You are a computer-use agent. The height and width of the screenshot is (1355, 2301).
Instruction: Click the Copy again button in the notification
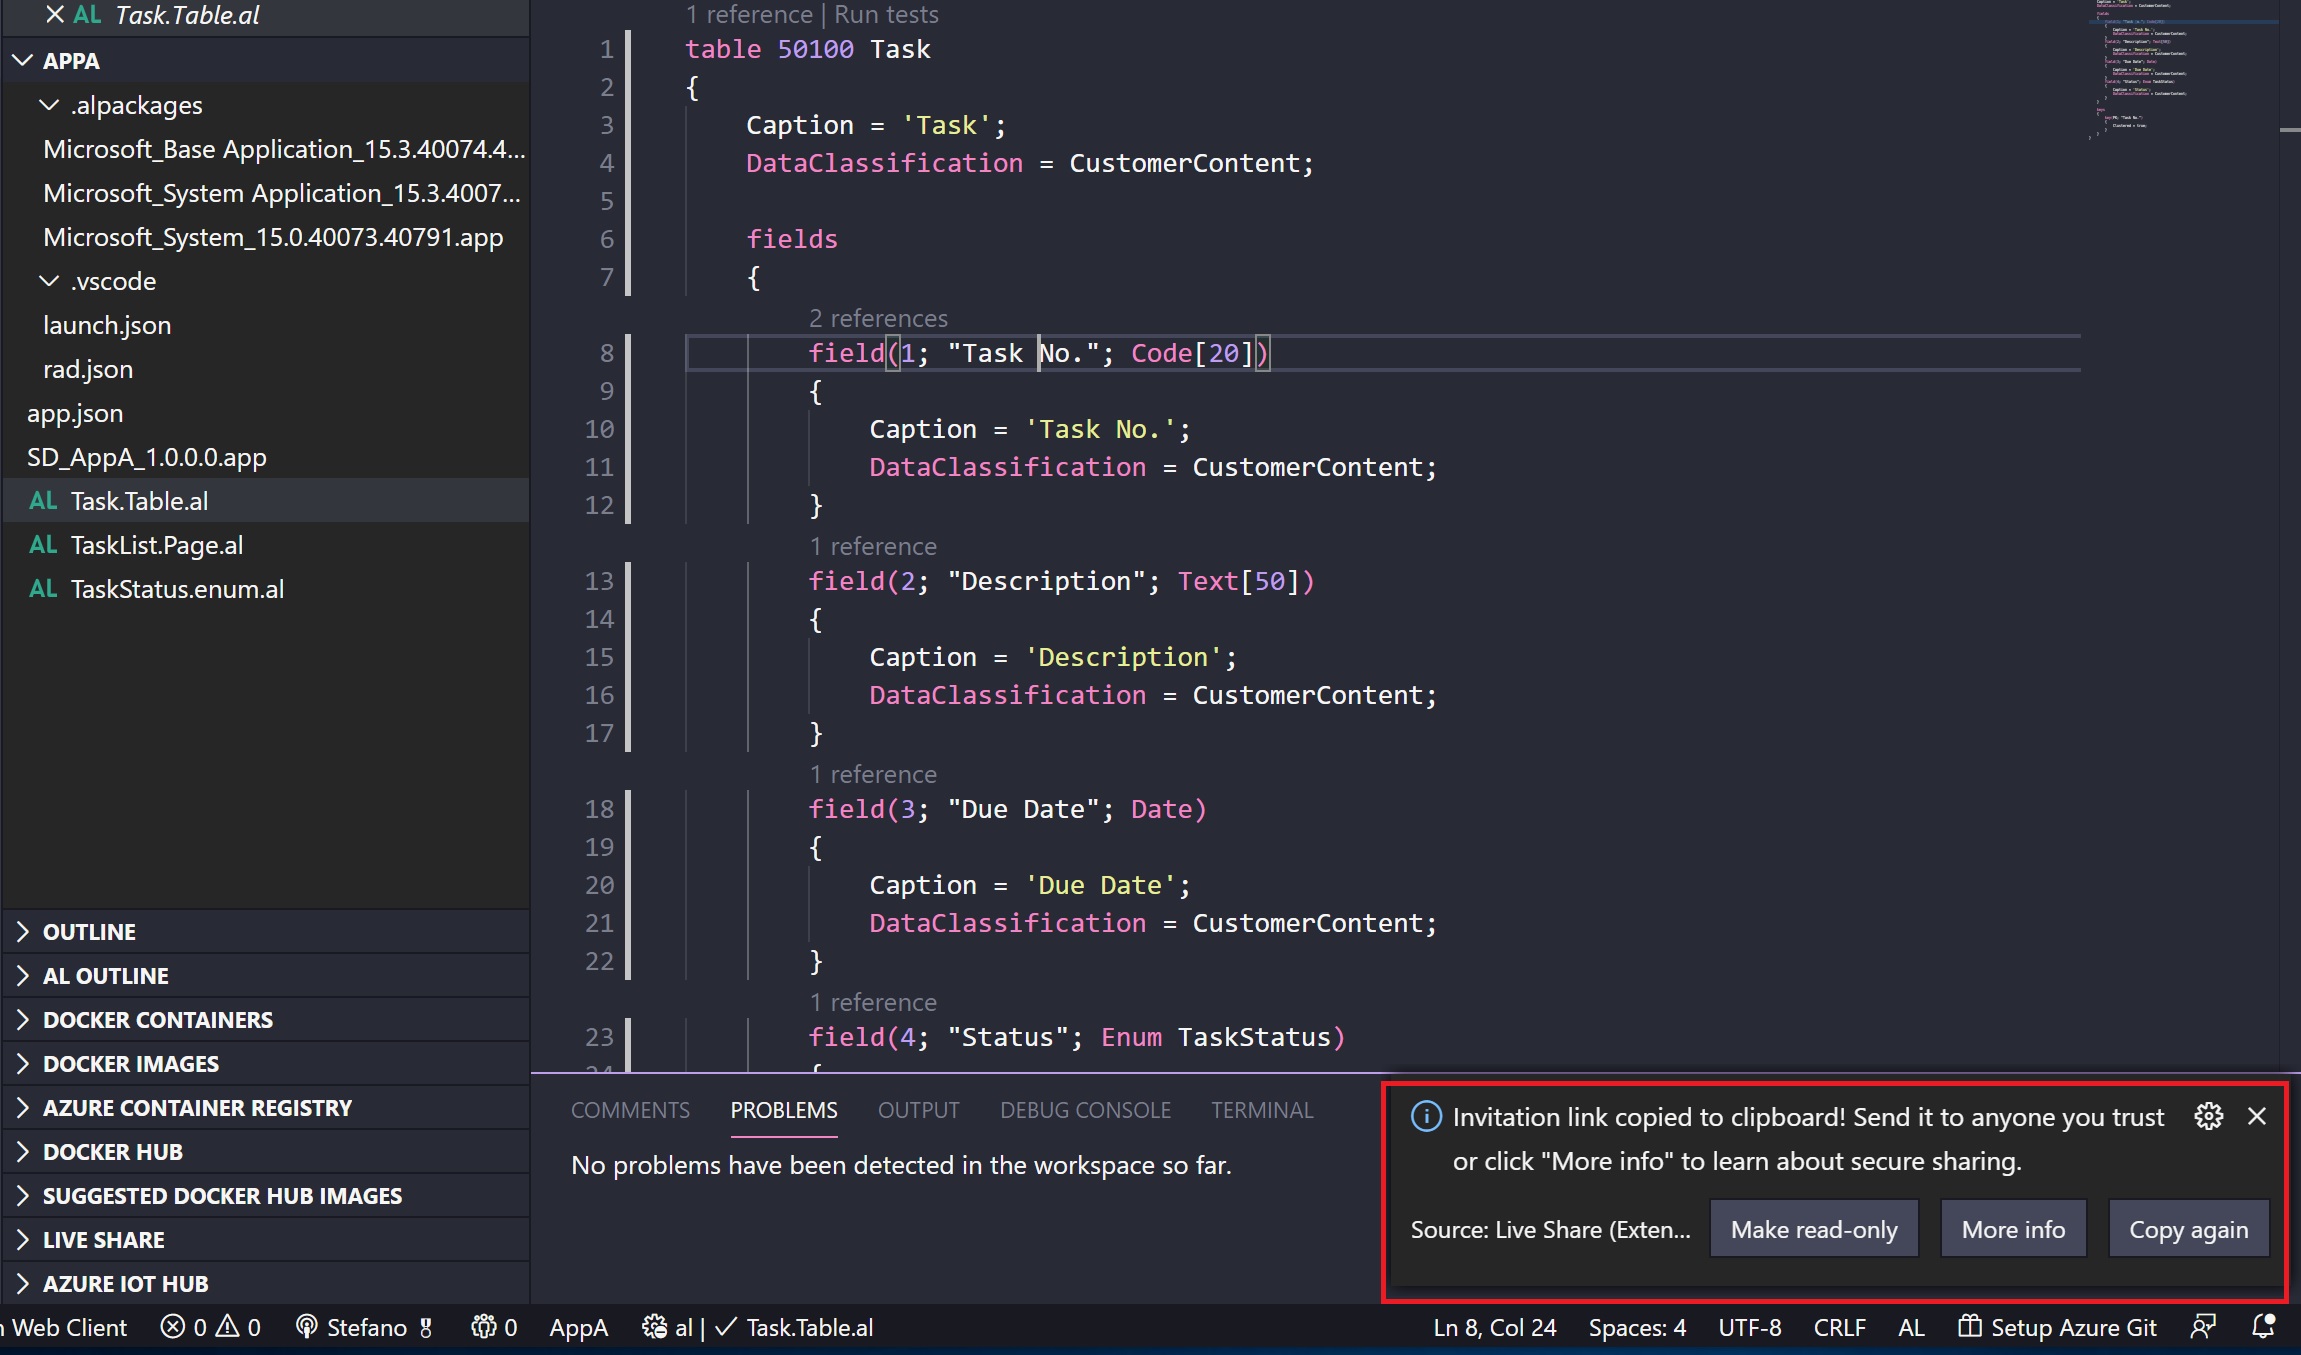click(x=2186, y=1228)
